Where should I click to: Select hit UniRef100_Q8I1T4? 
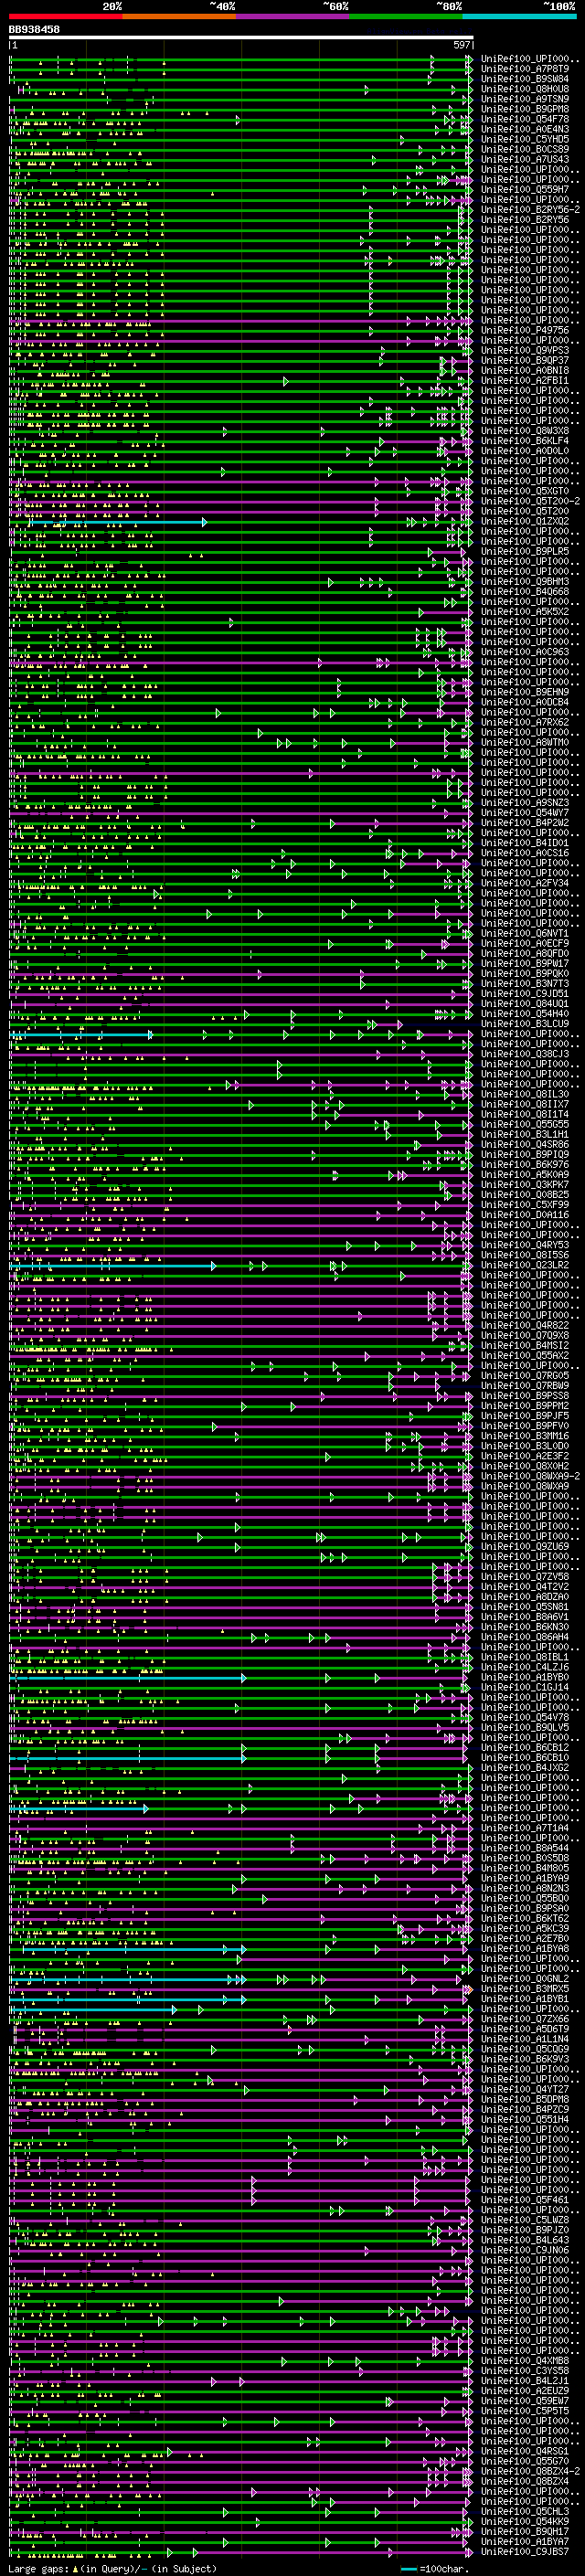click(x=525, y=1114)
